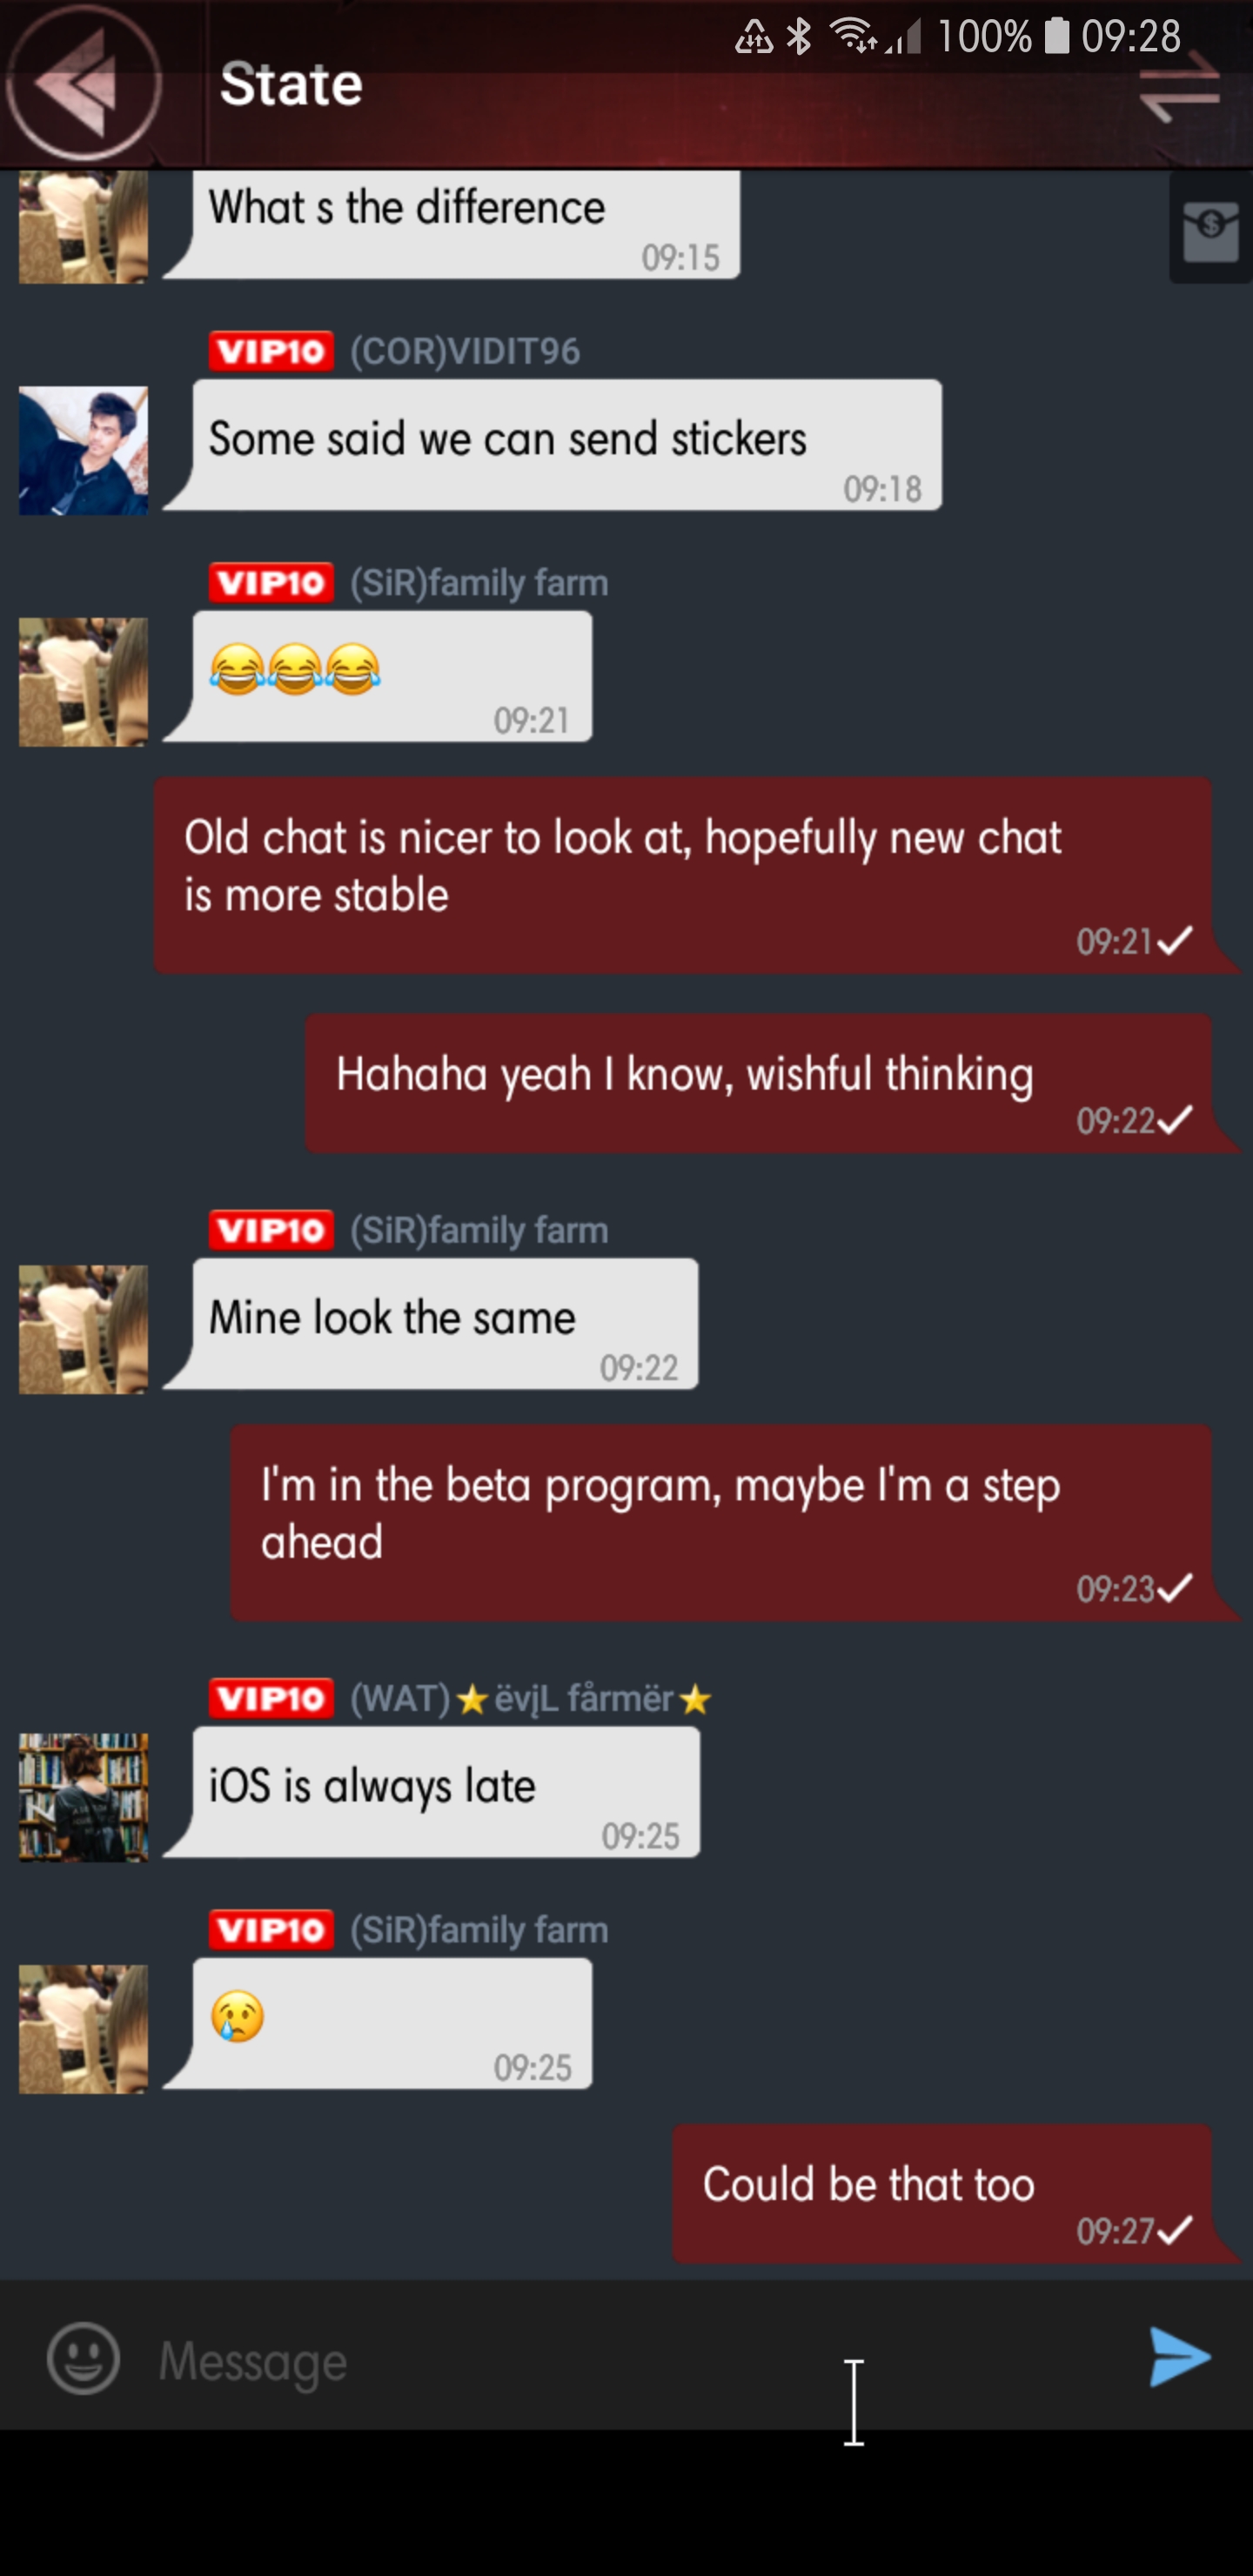Tap the back arrow button

click(82, 83)
